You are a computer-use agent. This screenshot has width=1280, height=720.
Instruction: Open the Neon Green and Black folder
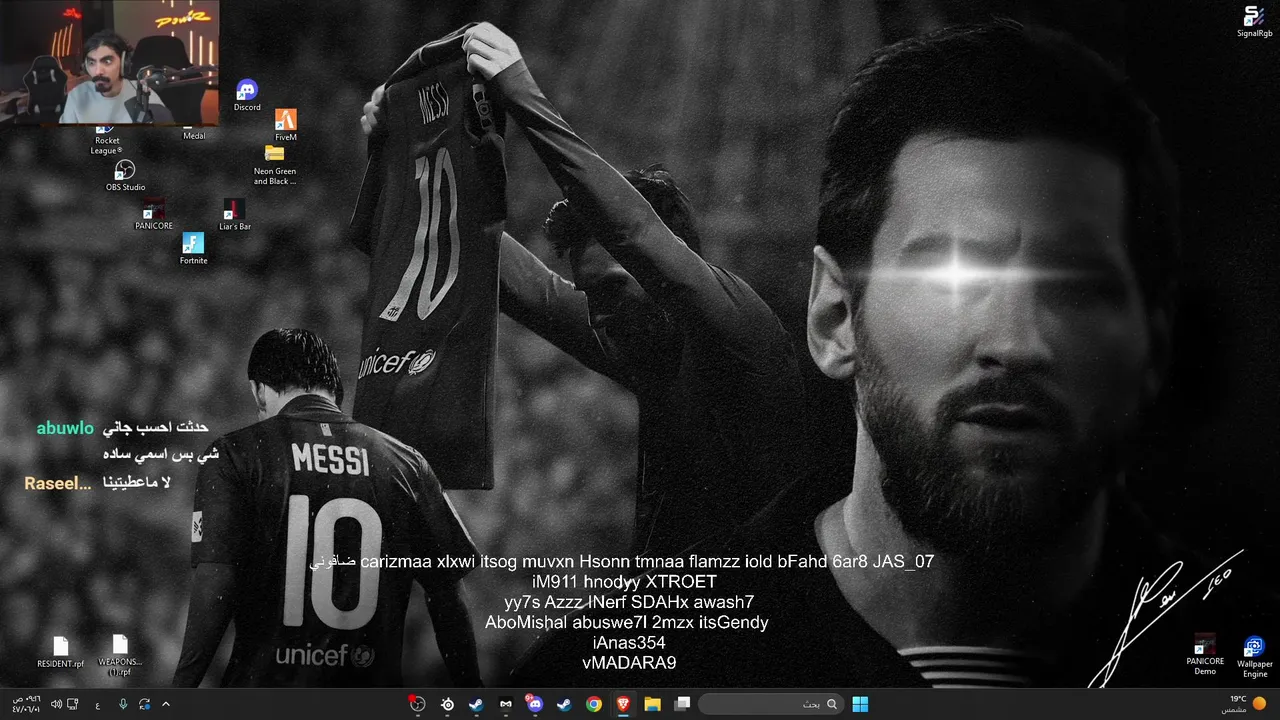tap(274, 165)
